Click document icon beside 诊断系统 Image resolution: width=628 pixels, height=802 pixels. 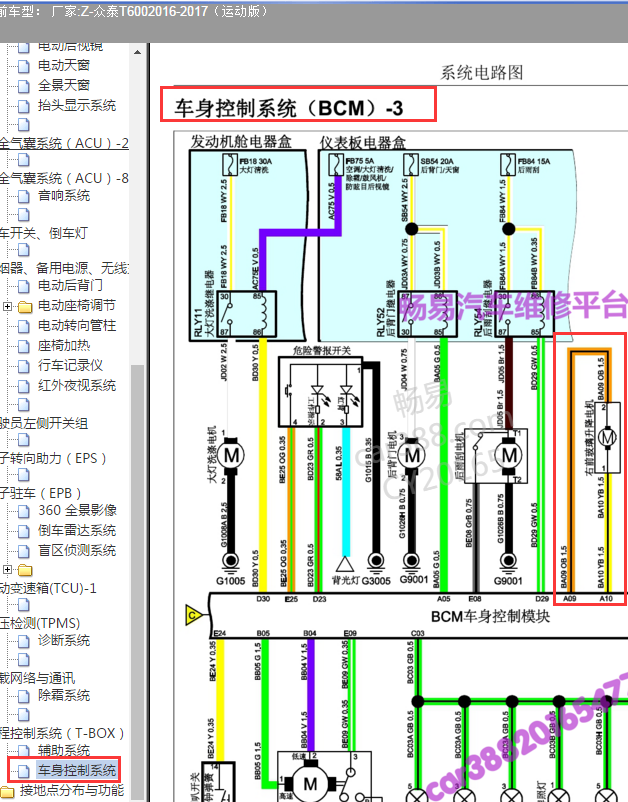(x=24, y=641)
